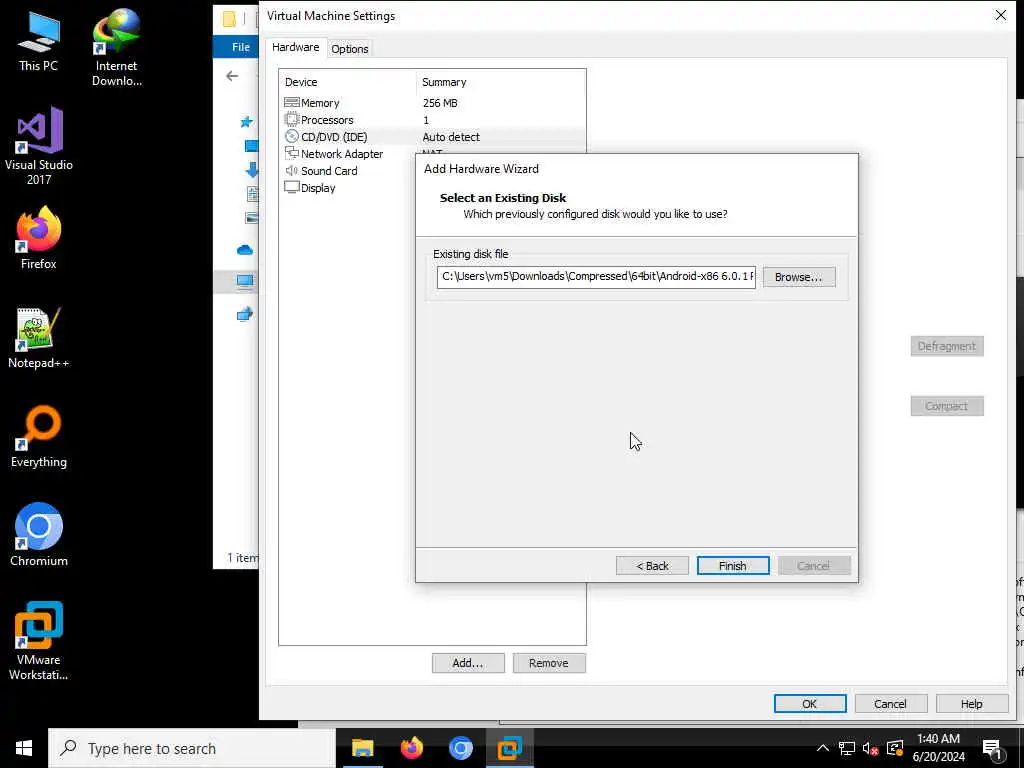Switch to VMware Workstation taskbar button
This screenshot has width=1024, height=768.
click(x=509, y=748)
